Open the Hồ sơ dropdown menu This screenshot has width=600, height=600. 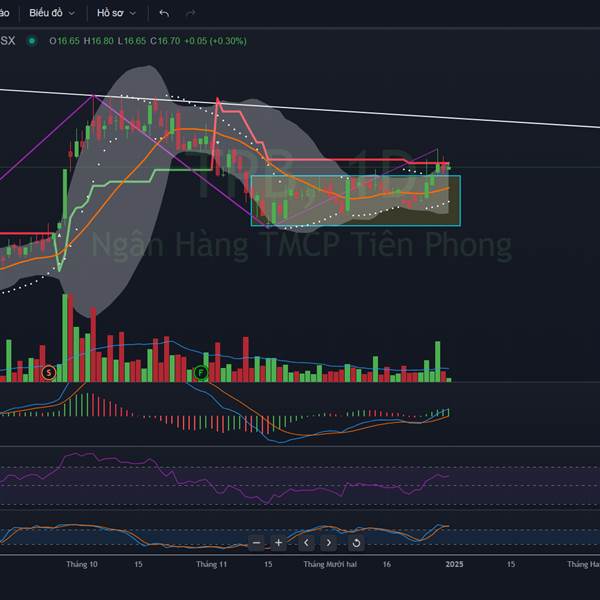point(116,13)
